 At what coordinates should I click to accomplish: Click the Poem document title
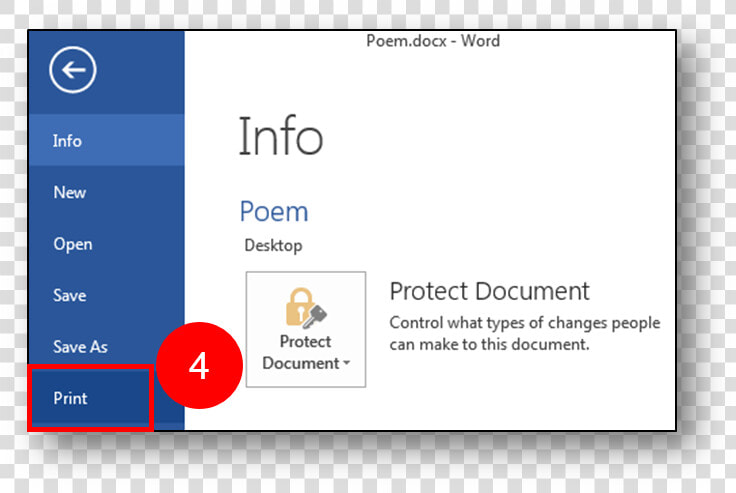coord(274,211)
